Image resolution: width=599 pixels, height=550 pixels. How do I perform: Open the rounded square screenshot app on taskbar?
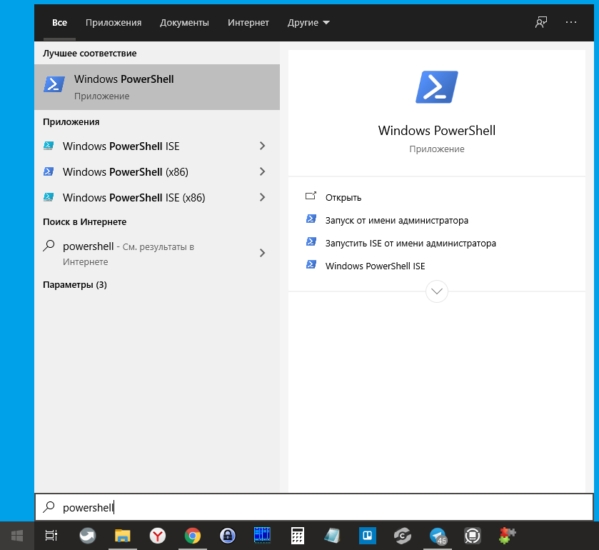tap(473, 535)
